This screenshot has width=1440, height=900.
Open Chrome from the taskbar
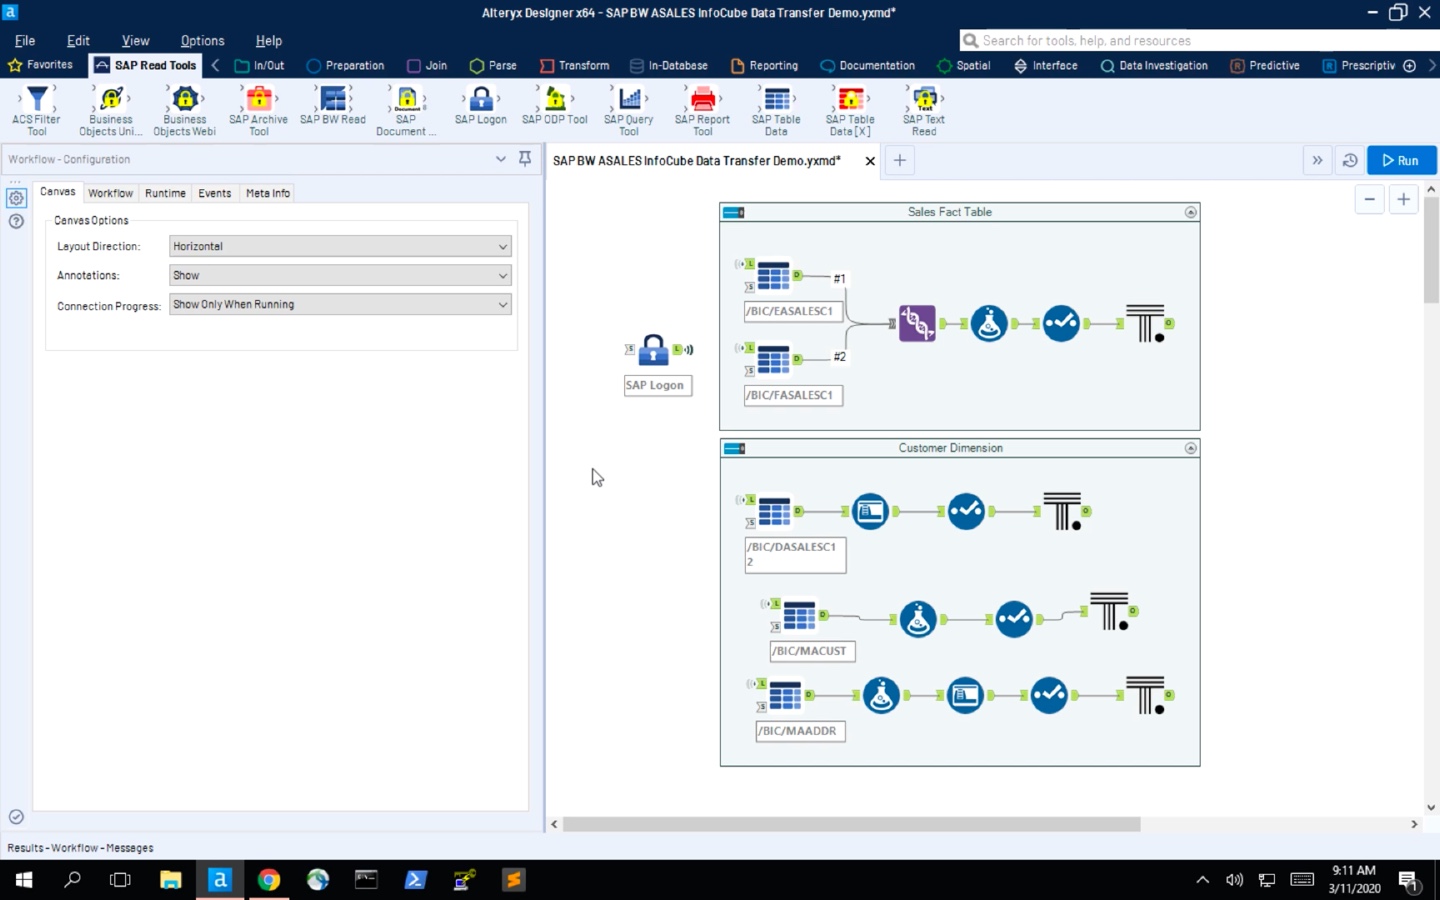point(268,880)
